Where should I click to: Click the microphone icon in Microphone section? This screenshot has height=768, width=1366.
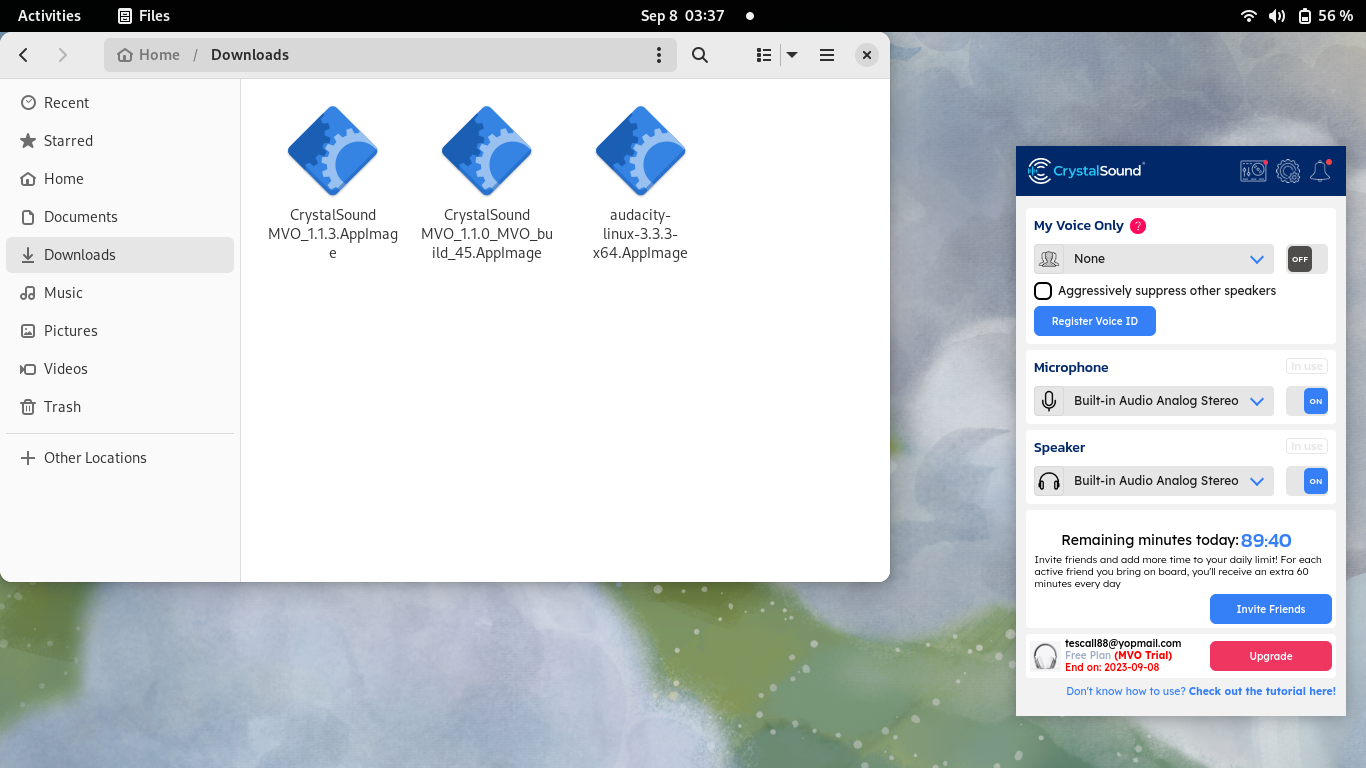[1049, 401]
